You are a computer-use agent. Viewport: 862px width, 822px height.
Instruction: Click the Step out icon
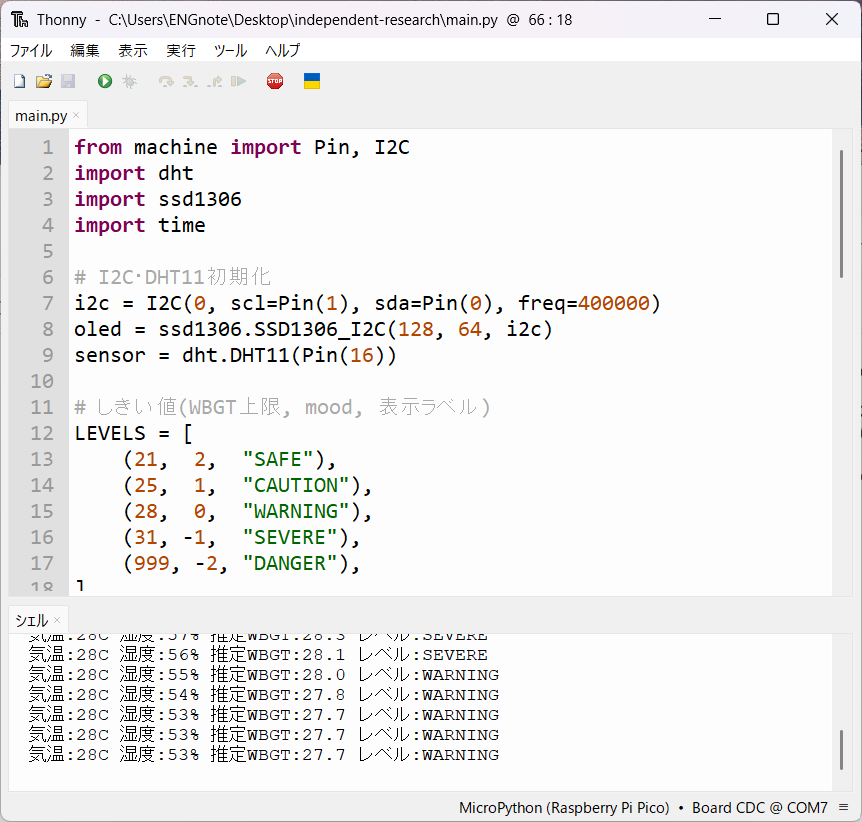[214, 81]
